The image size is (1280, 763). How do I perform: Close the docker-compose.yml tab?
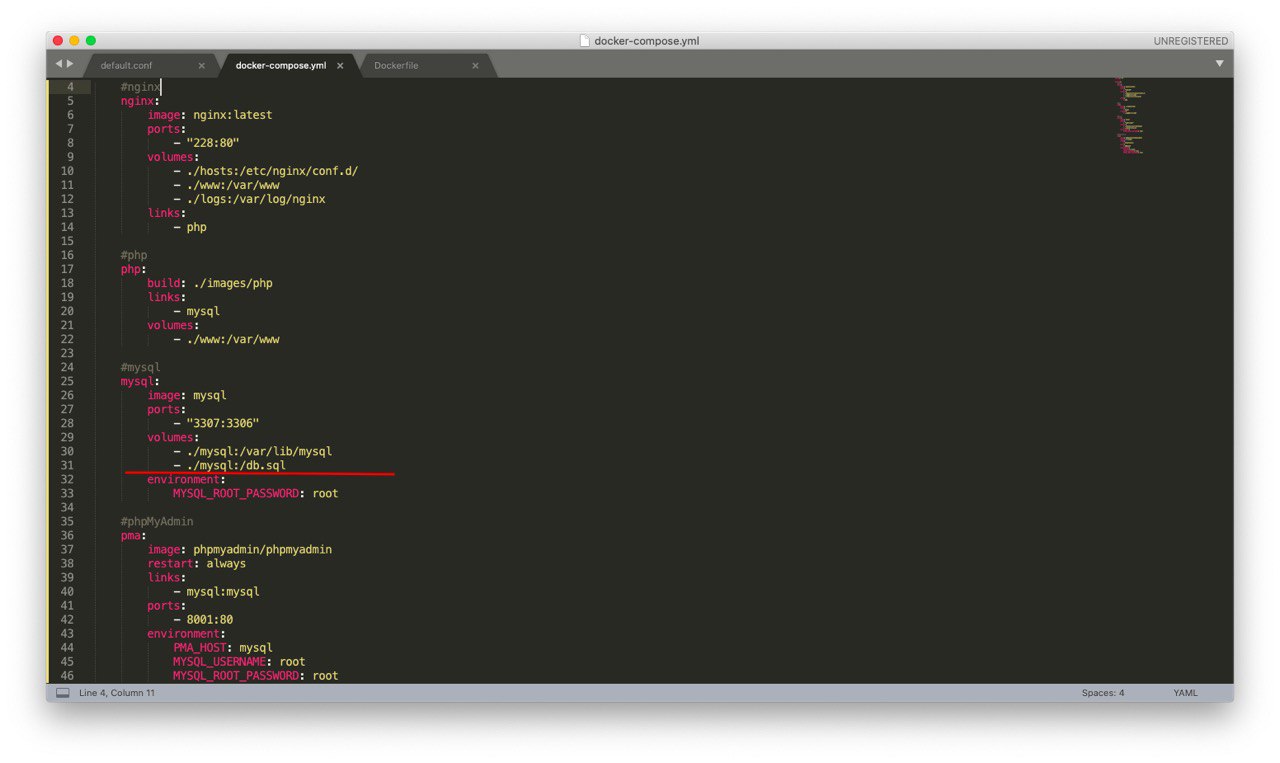point(340,66)
